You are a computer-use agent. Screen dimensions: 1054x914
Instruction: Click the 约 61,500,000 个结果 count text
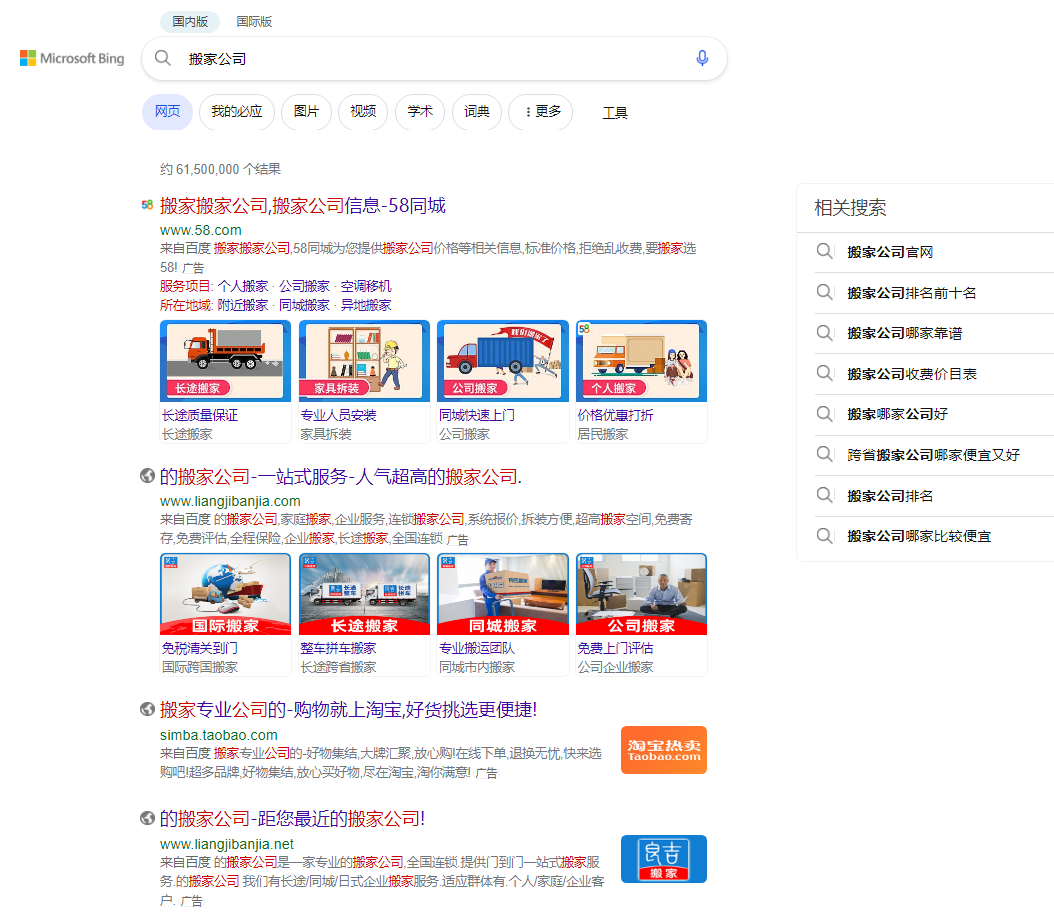click(220, 169)
